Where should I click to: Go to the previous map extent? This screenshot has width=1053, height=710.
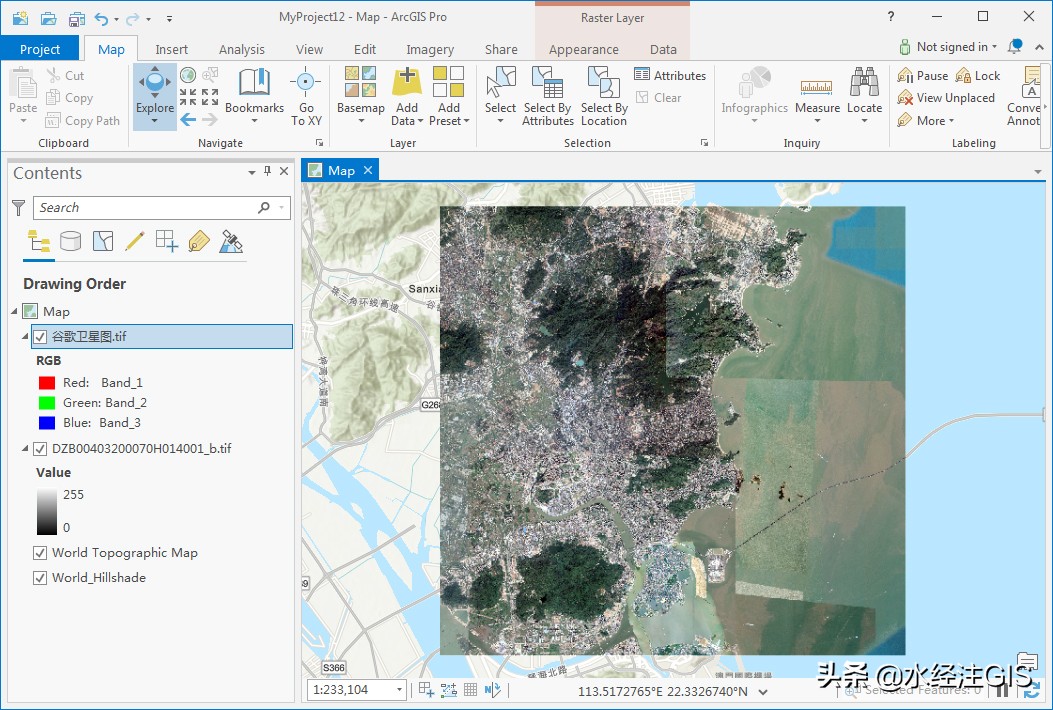click(x=188, y=120)
